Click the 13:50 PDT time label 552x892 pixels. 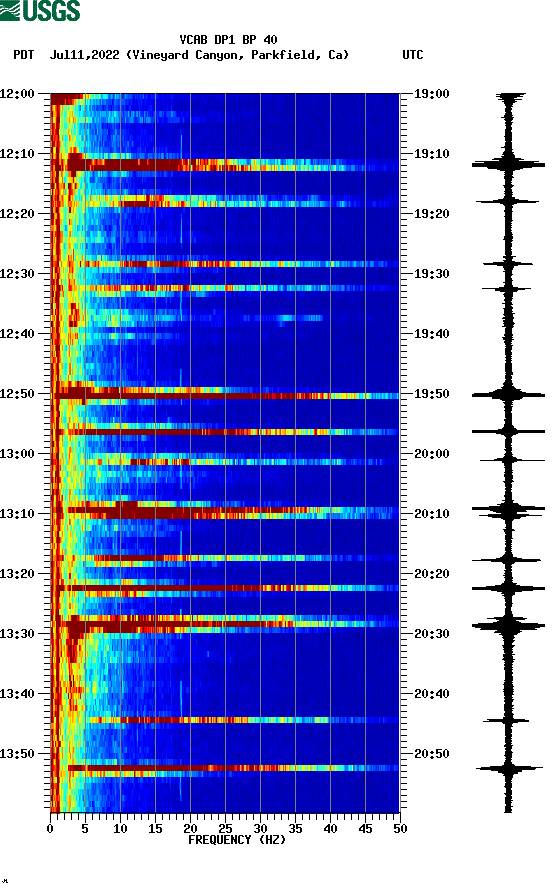click(x=17, y=754)
